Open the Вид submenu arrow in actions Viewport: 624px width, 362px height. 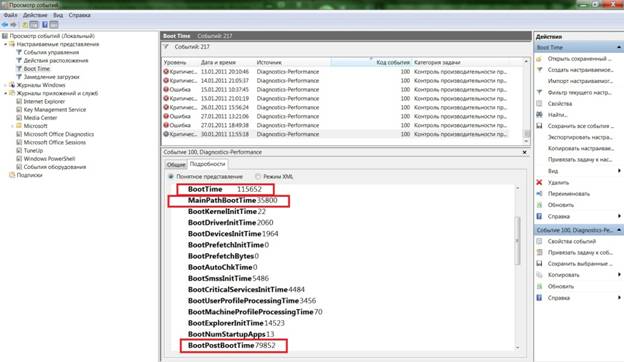coord(619,171)
